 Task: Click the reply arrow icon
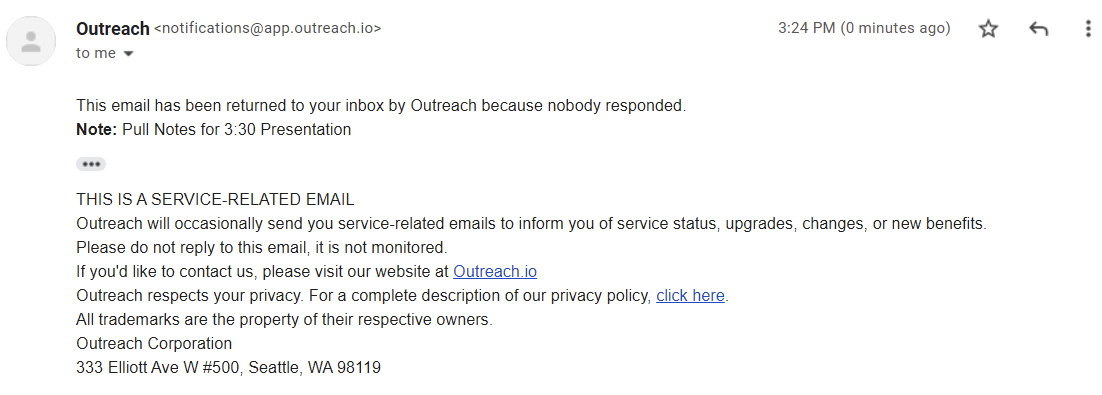point(1038,29)
